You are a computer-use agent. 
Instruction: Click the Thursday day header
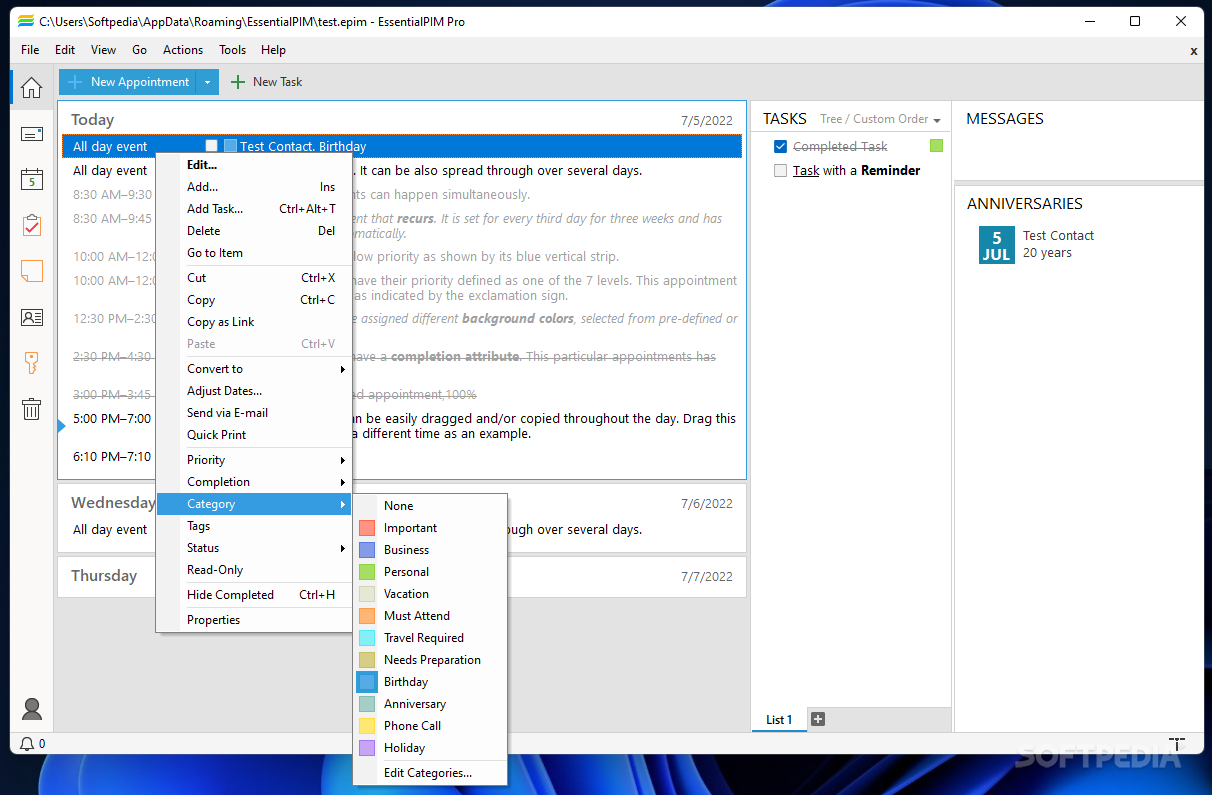104,576
